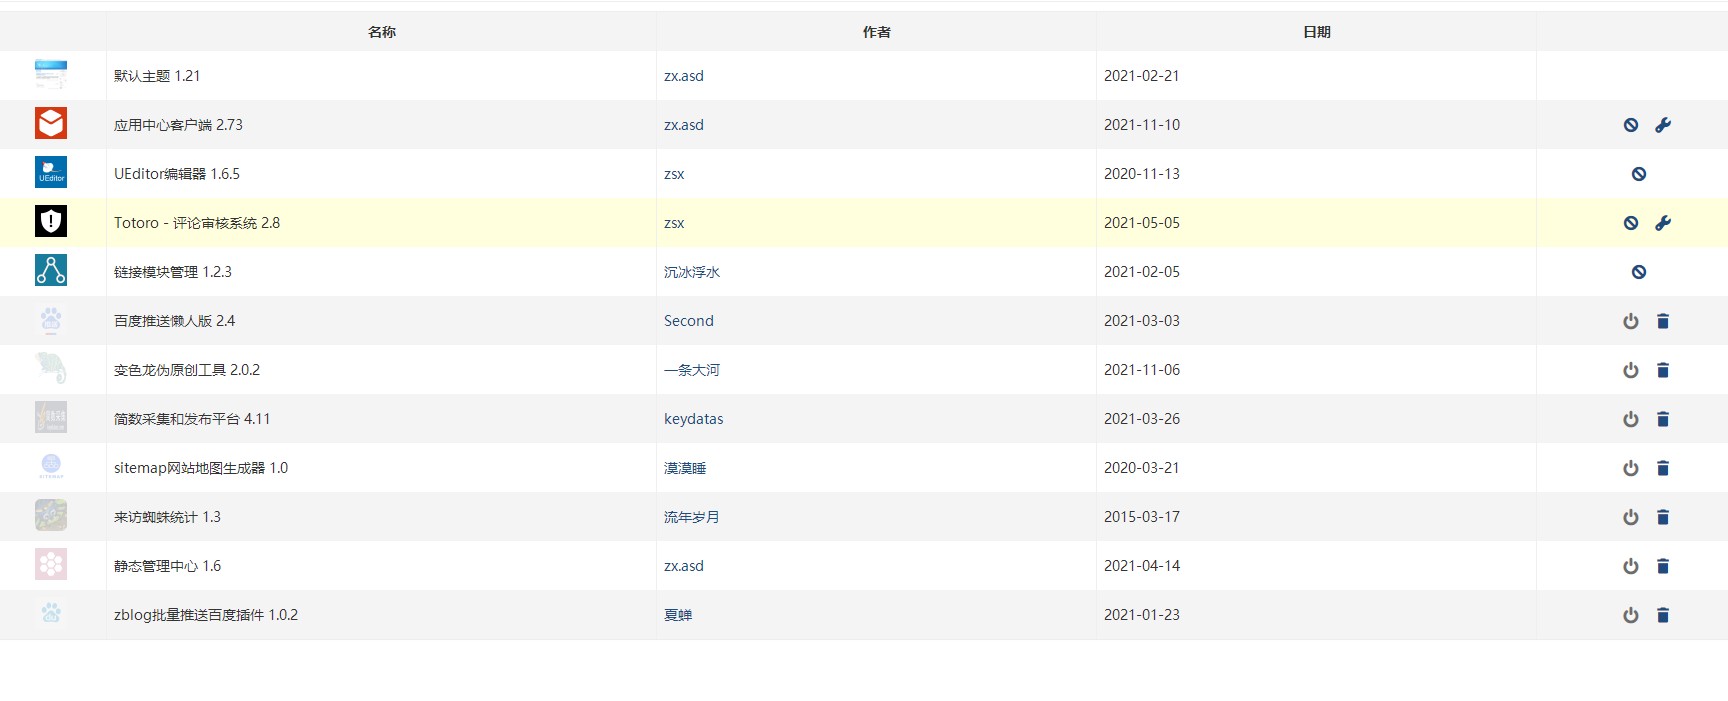The image size is (1728, 701).
Task: Open author link zx.asd for 默认主题
Action: click(683, 76)
